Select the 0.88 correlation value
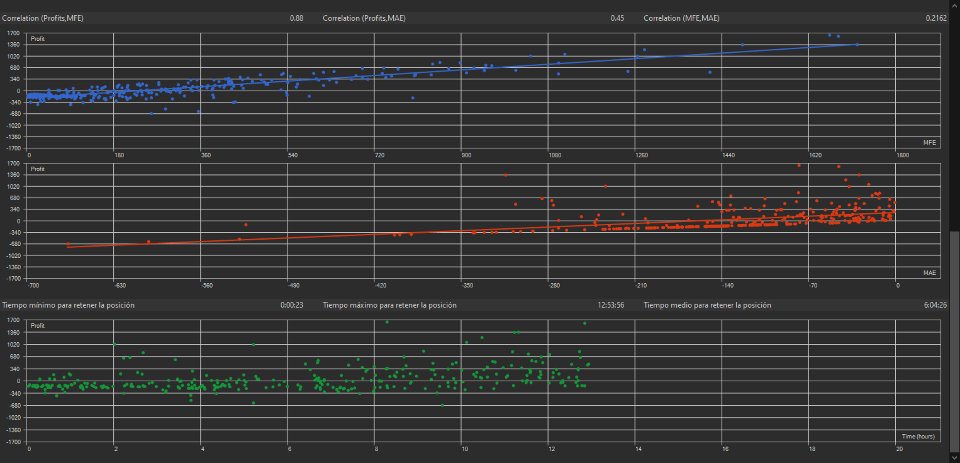 coord(296,18)
